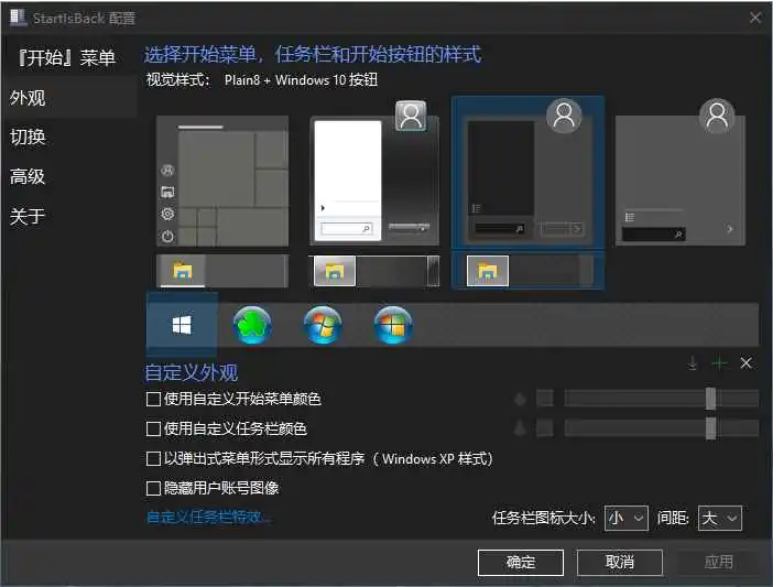Select the fourth flat gray start menu thumbnail
Image resolution: width=776 pixels, height=587 pixels.
(x=680, y=173)
